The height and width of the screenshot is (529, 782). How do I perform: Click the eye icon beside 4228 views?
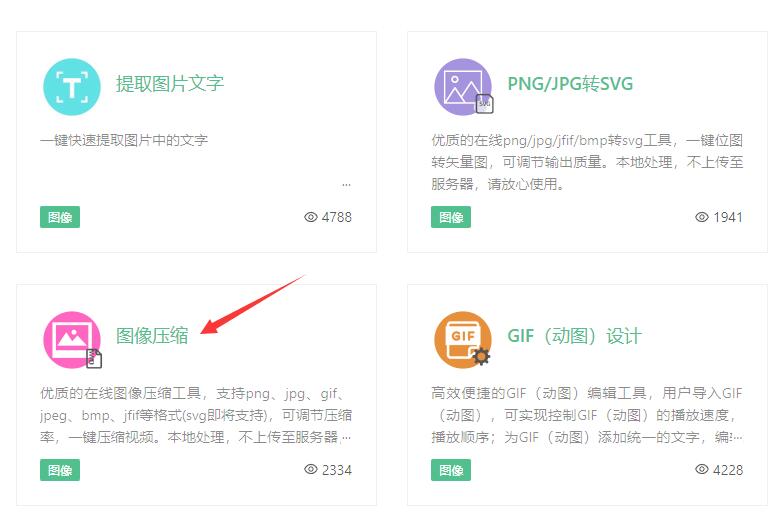(702, 469)
